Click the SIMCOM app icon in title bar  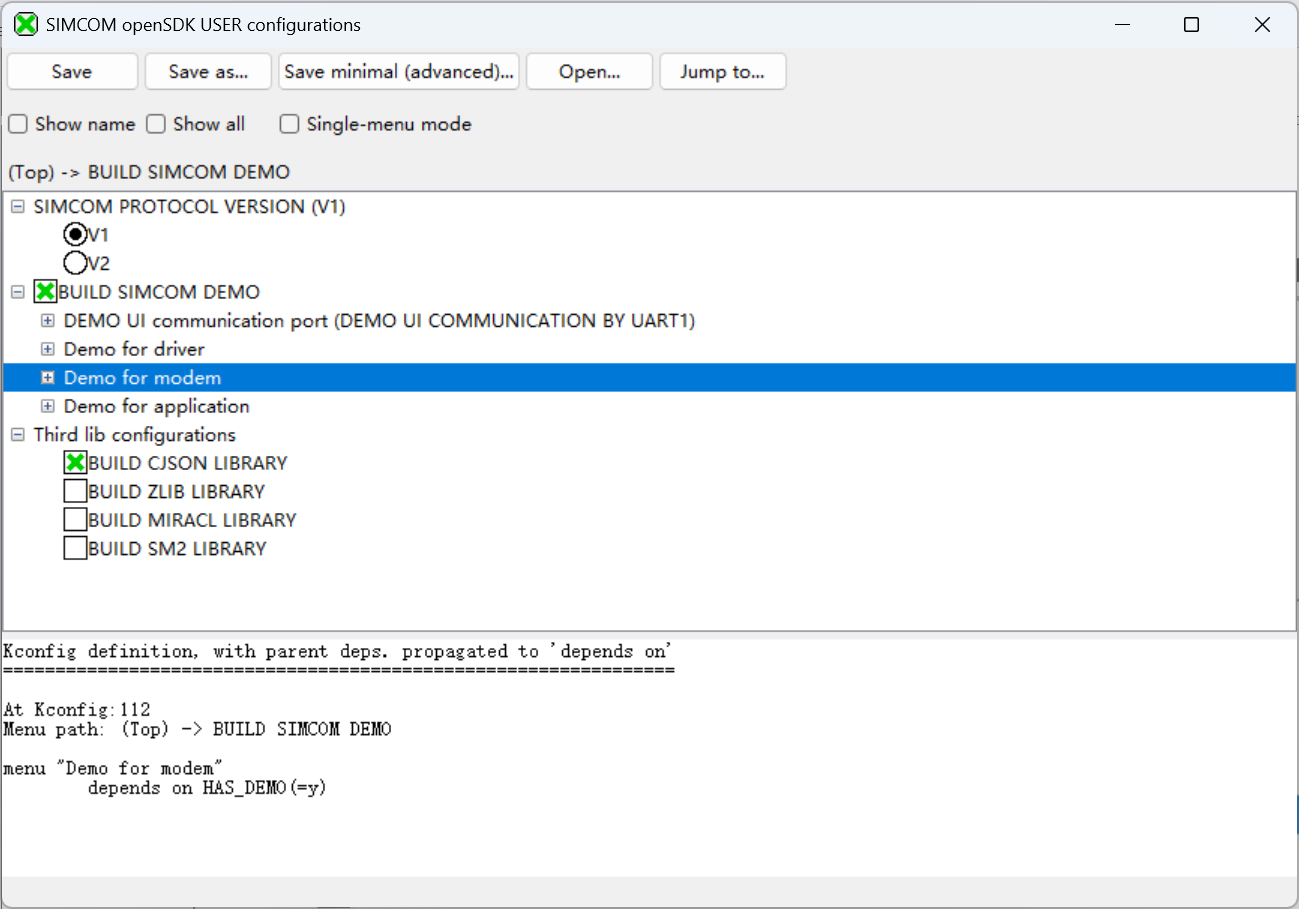pos(27,25)
